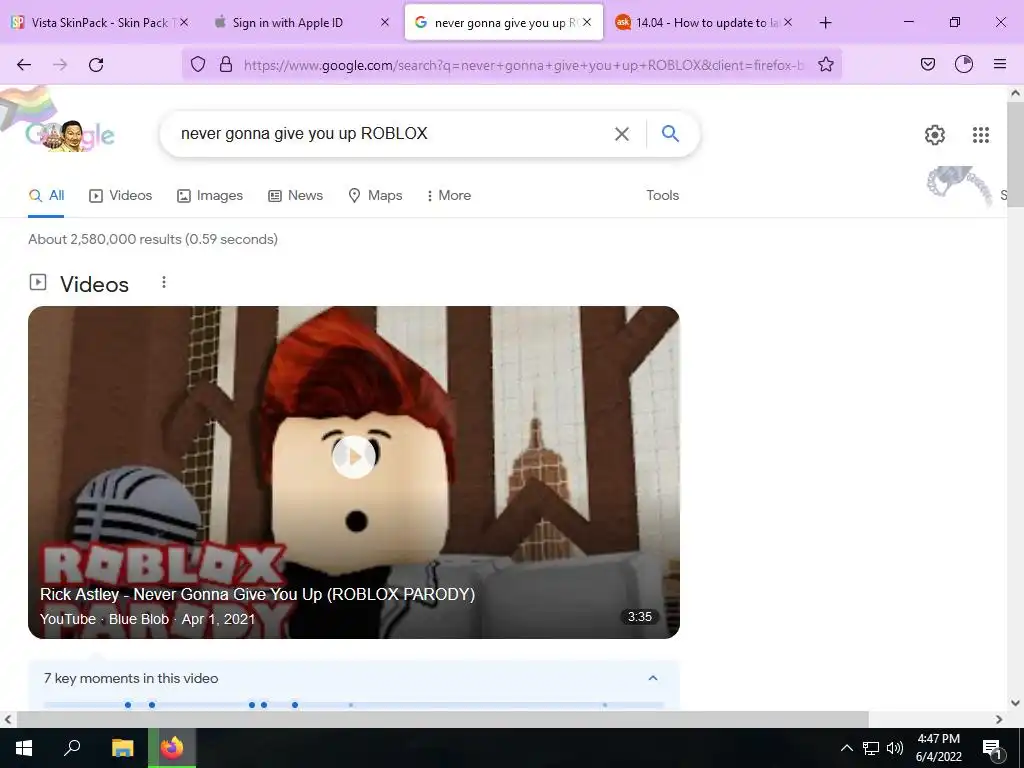
Task: Open network status tray icon
Action: pos(871,748)
